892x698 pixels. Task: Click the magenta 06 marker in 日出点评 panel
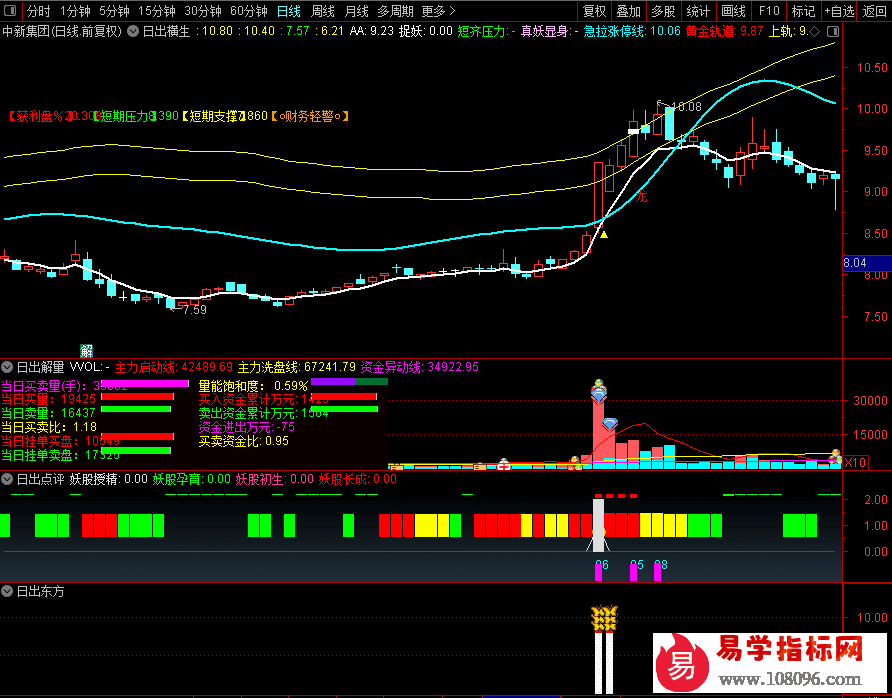599,570
